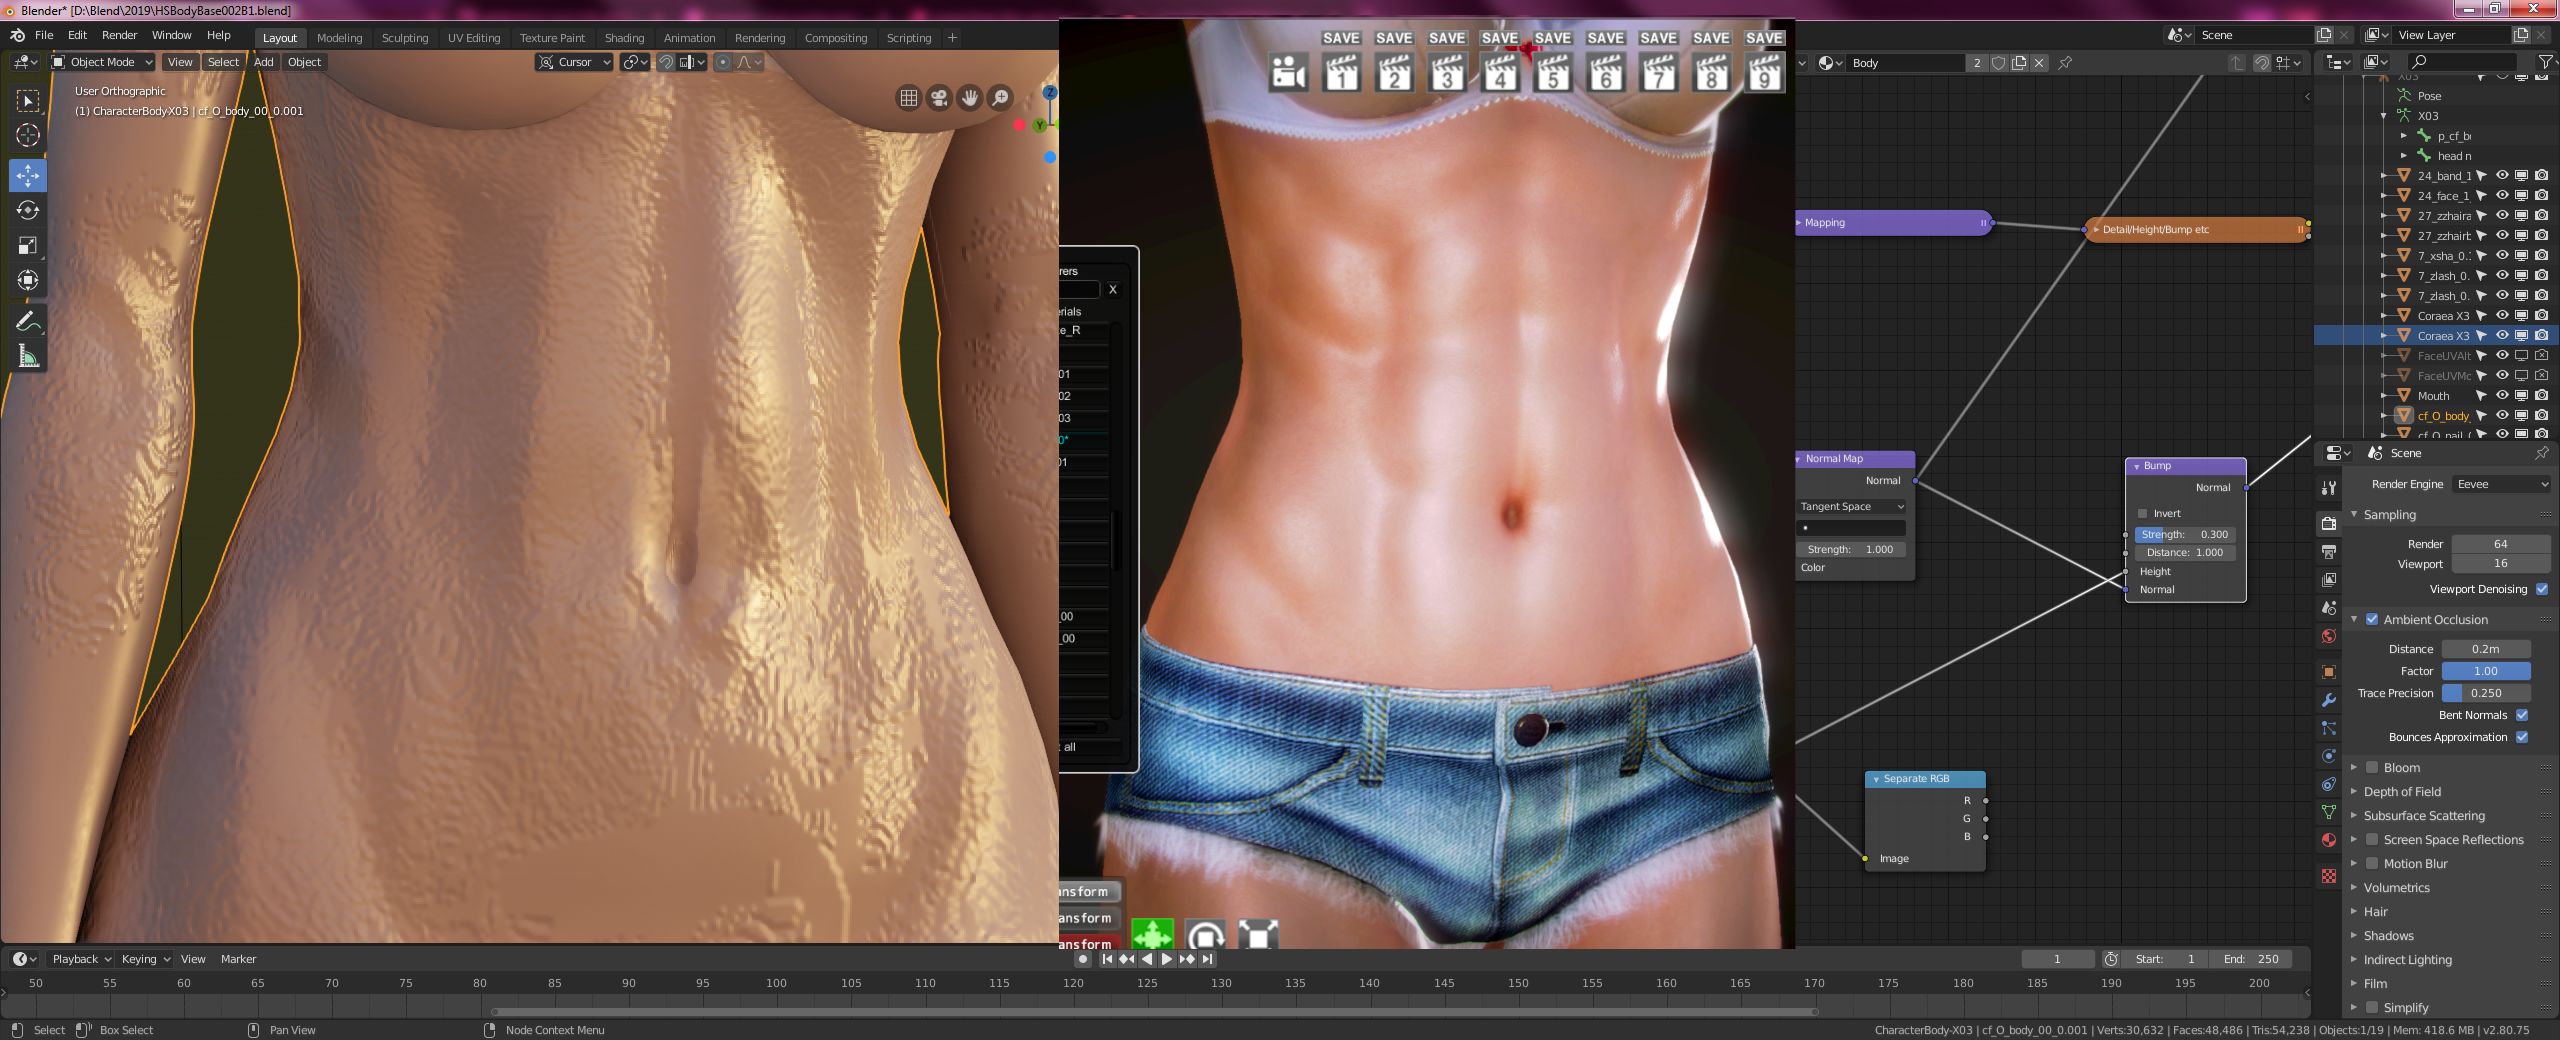2560x1040 pixels.
Task: Click the zoom view magnifier icon
Action: (x=1000, y=98)
